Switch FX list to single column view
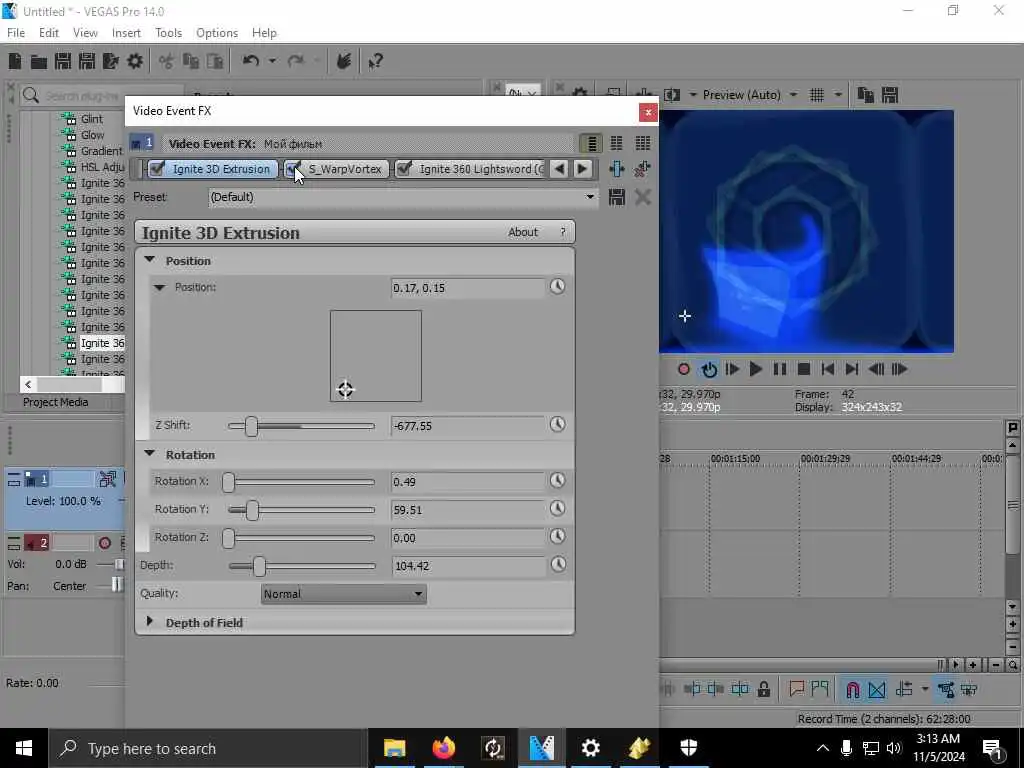This screenshot has height=768, width=1024. (x=591, y=143)
